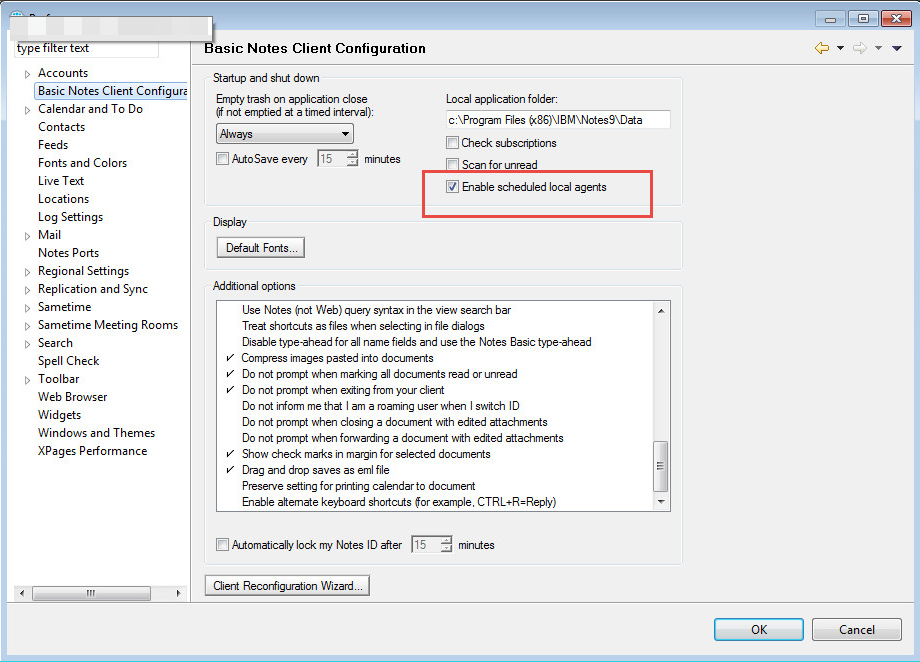
Task: Toggle Do not prompt when forwarding a document with edited attachments
Action: point(402,438)
